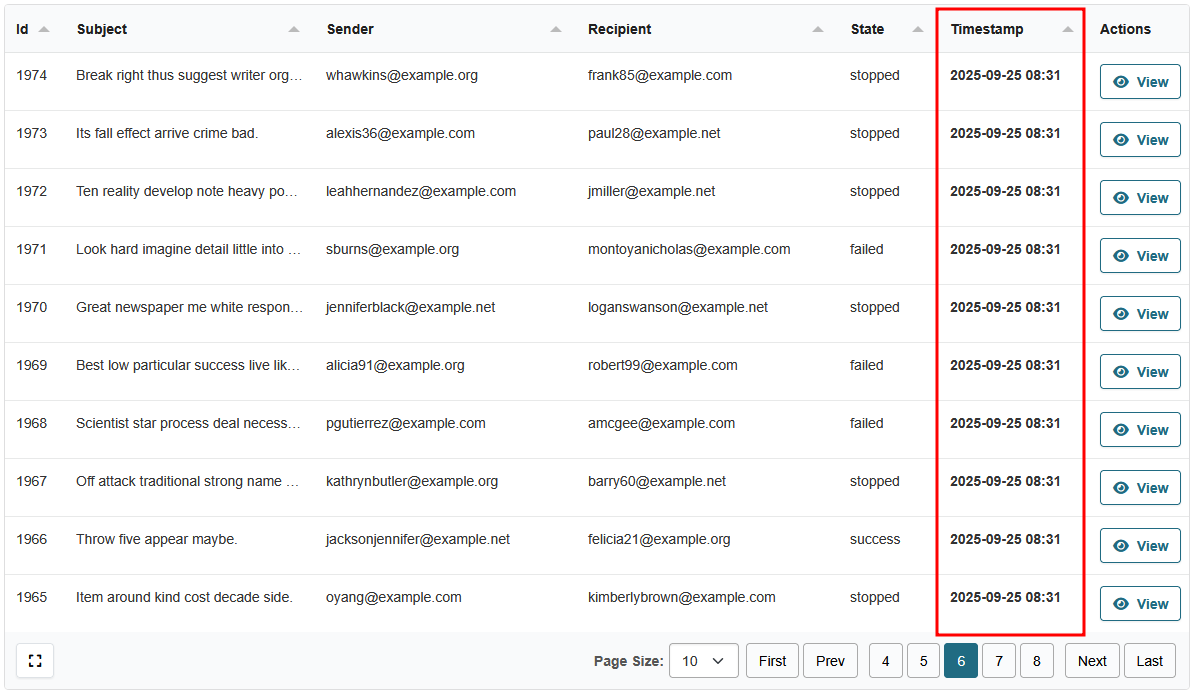Jump to the Last page

click(x=1149, y=661)
